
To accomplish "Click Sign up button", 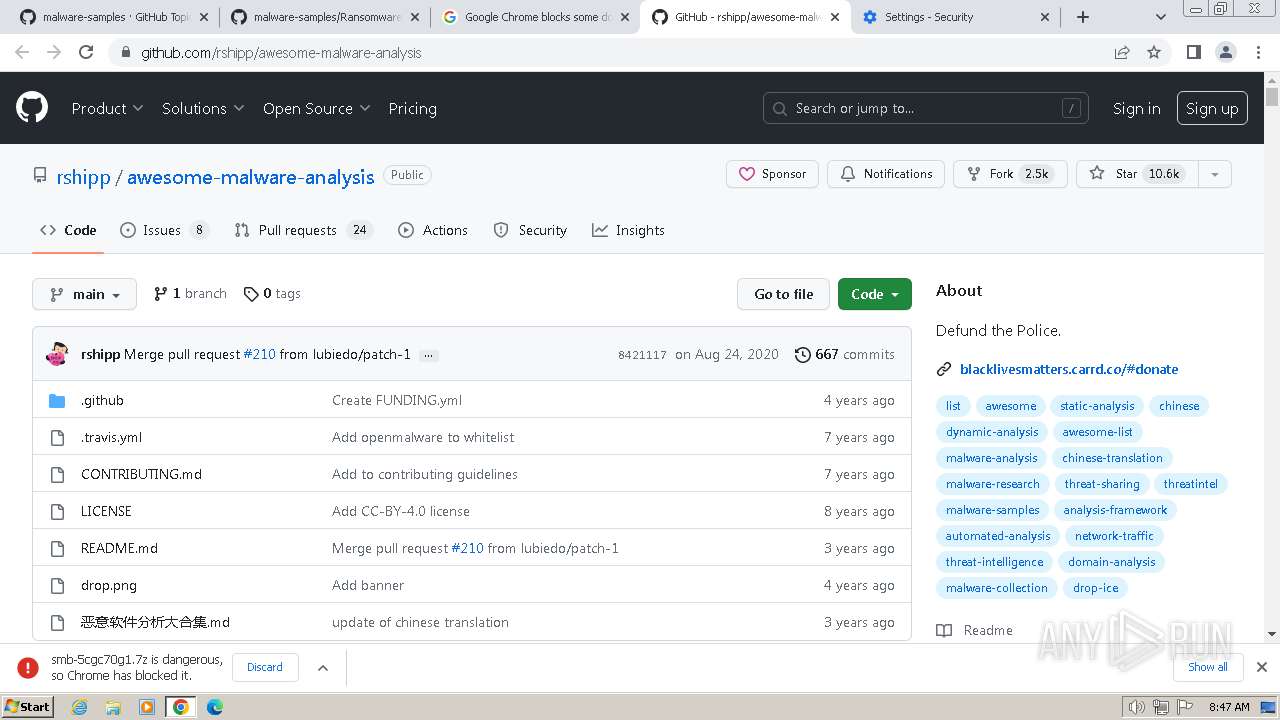I will tap(1212, 108).
